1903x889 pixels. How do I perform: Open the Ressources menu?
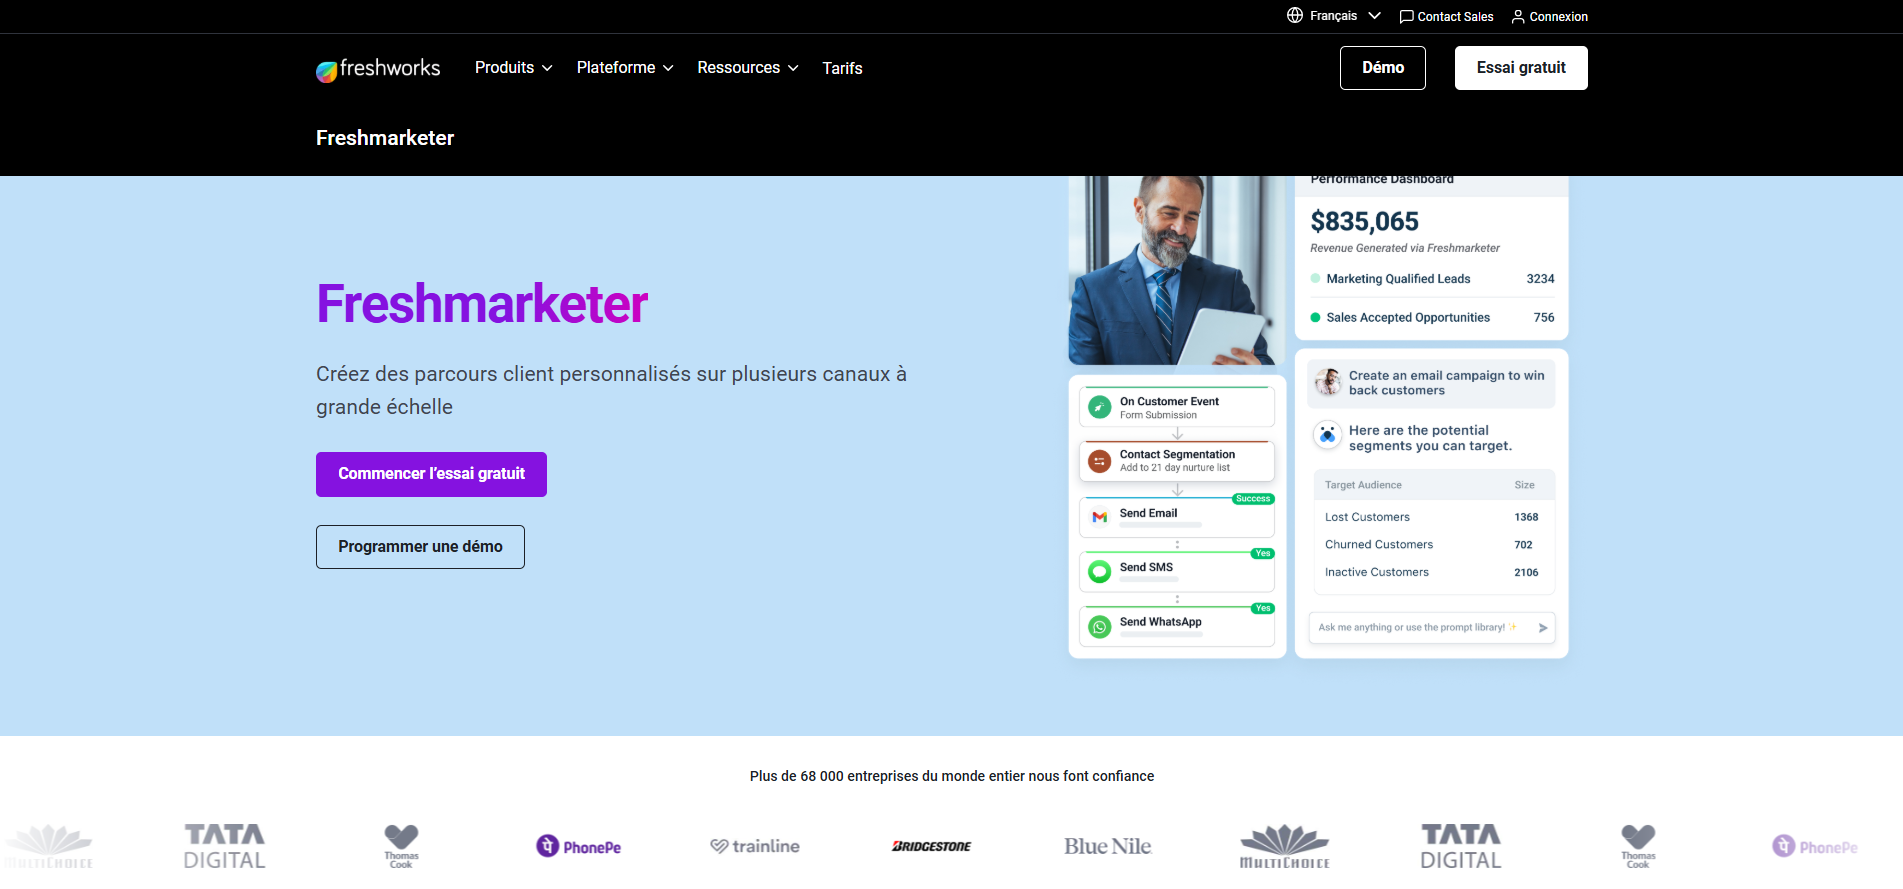748,68
